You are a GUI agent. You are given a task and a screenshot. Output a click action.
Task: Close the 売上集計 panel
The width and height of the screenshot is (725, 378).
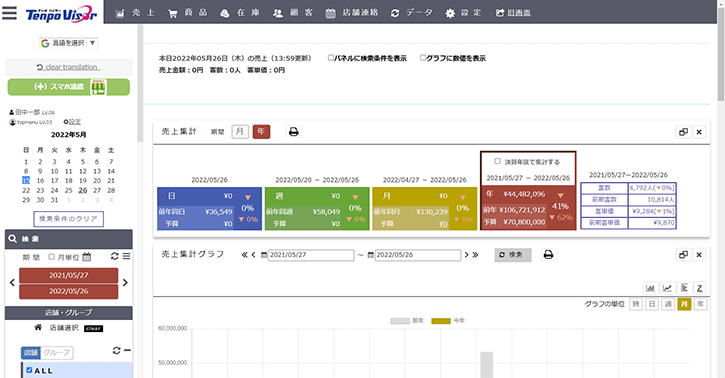[699, 132]
